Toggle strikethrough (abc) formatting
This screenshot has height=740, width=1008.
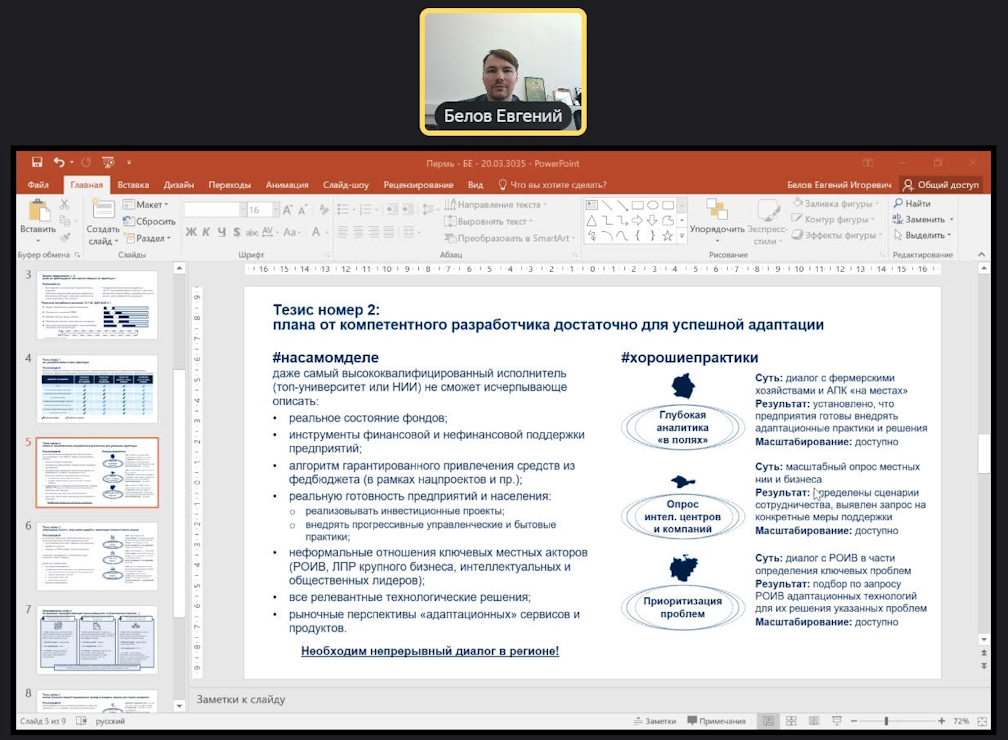pos(252,232)
